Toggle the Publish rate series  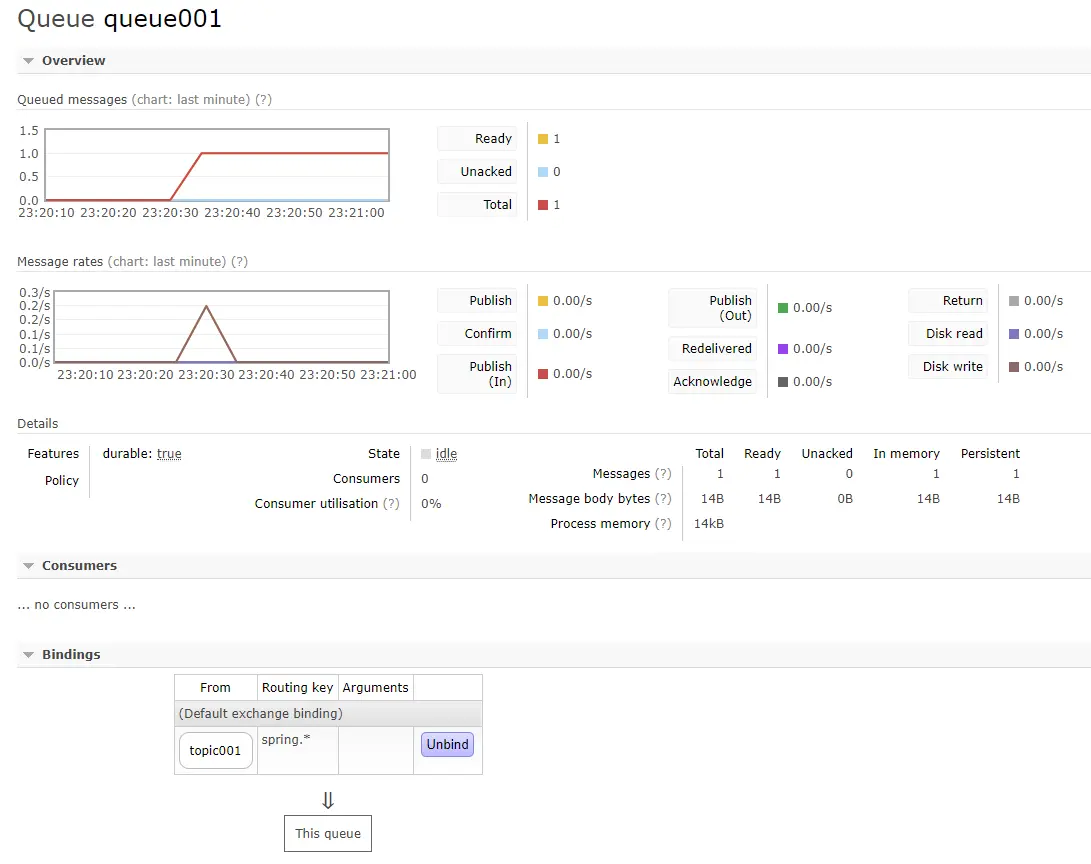tap(477, 301)
